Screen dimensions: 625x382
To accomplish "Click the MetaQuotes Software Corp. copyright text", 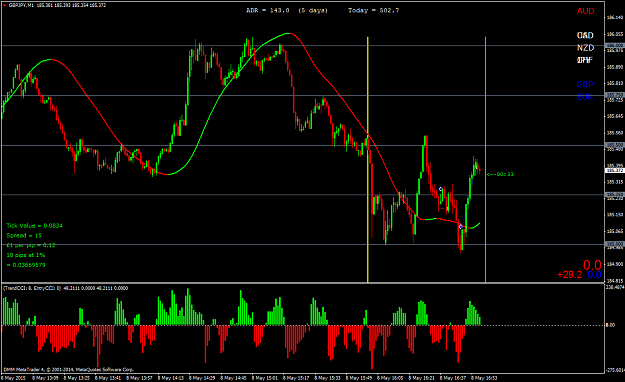I will pos(68,370).
